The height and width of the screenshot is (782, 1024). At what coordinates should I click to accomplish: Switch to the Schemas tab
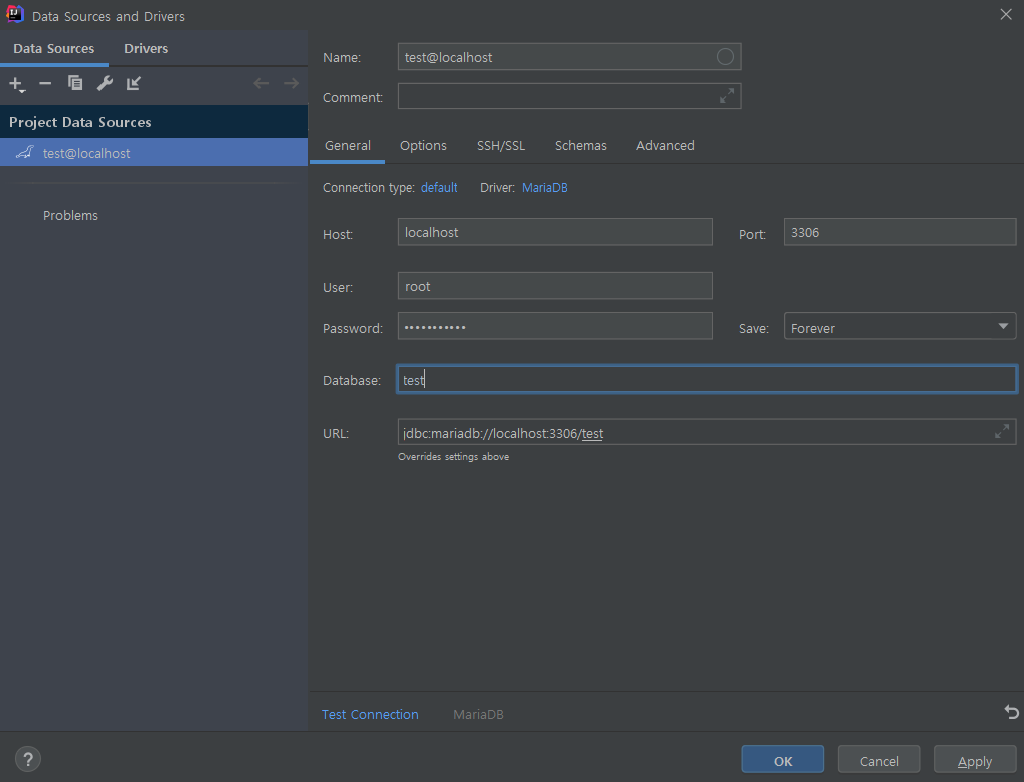(x=581, y=145)
